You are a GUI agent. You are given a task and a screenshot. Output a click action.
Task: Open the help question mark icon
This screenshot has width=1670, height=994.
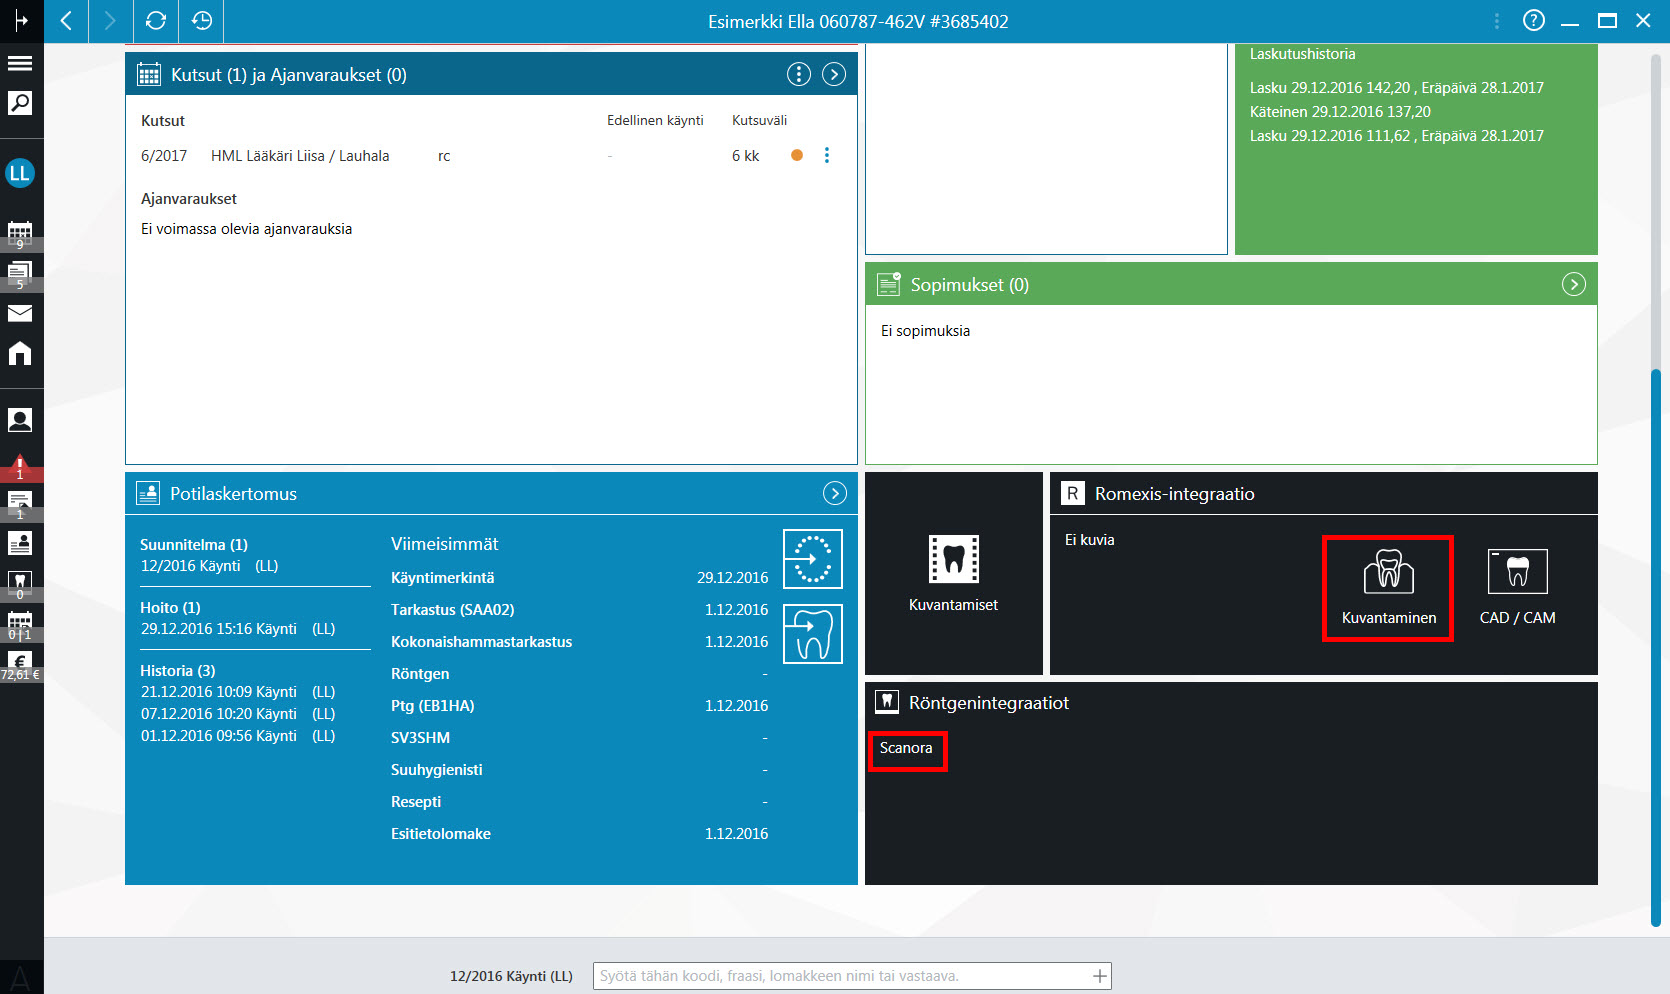pos(1534,21)
